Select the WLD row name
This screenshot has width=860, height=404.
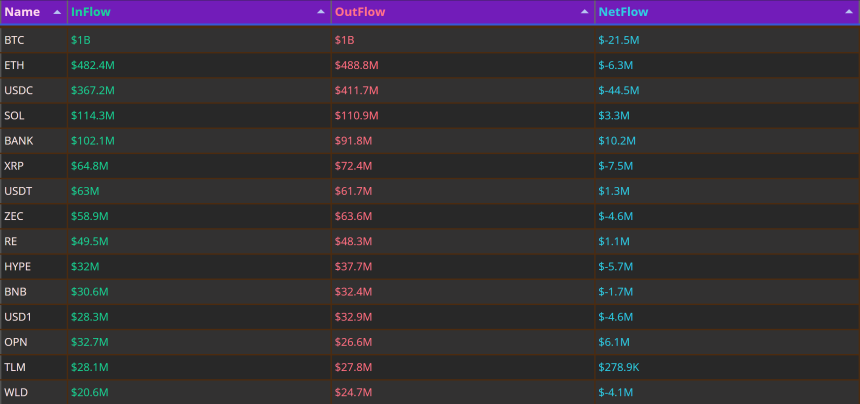tap(16, 392)
